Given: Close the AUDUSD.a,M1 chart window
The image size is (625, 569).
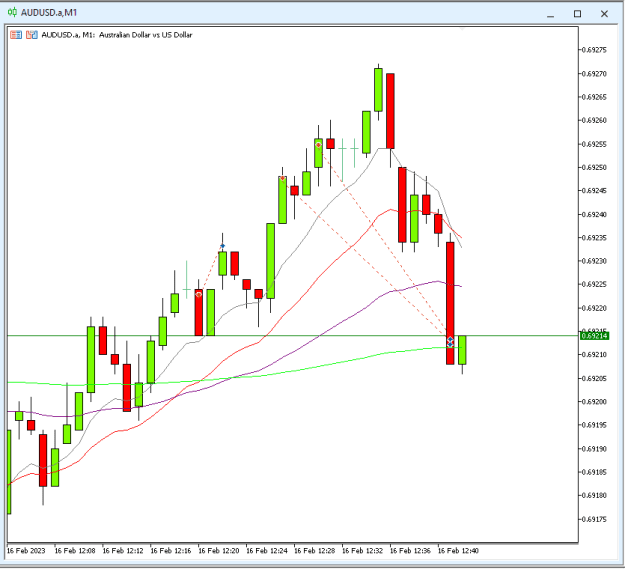Looking at the screenshot, I should [604, 14].
